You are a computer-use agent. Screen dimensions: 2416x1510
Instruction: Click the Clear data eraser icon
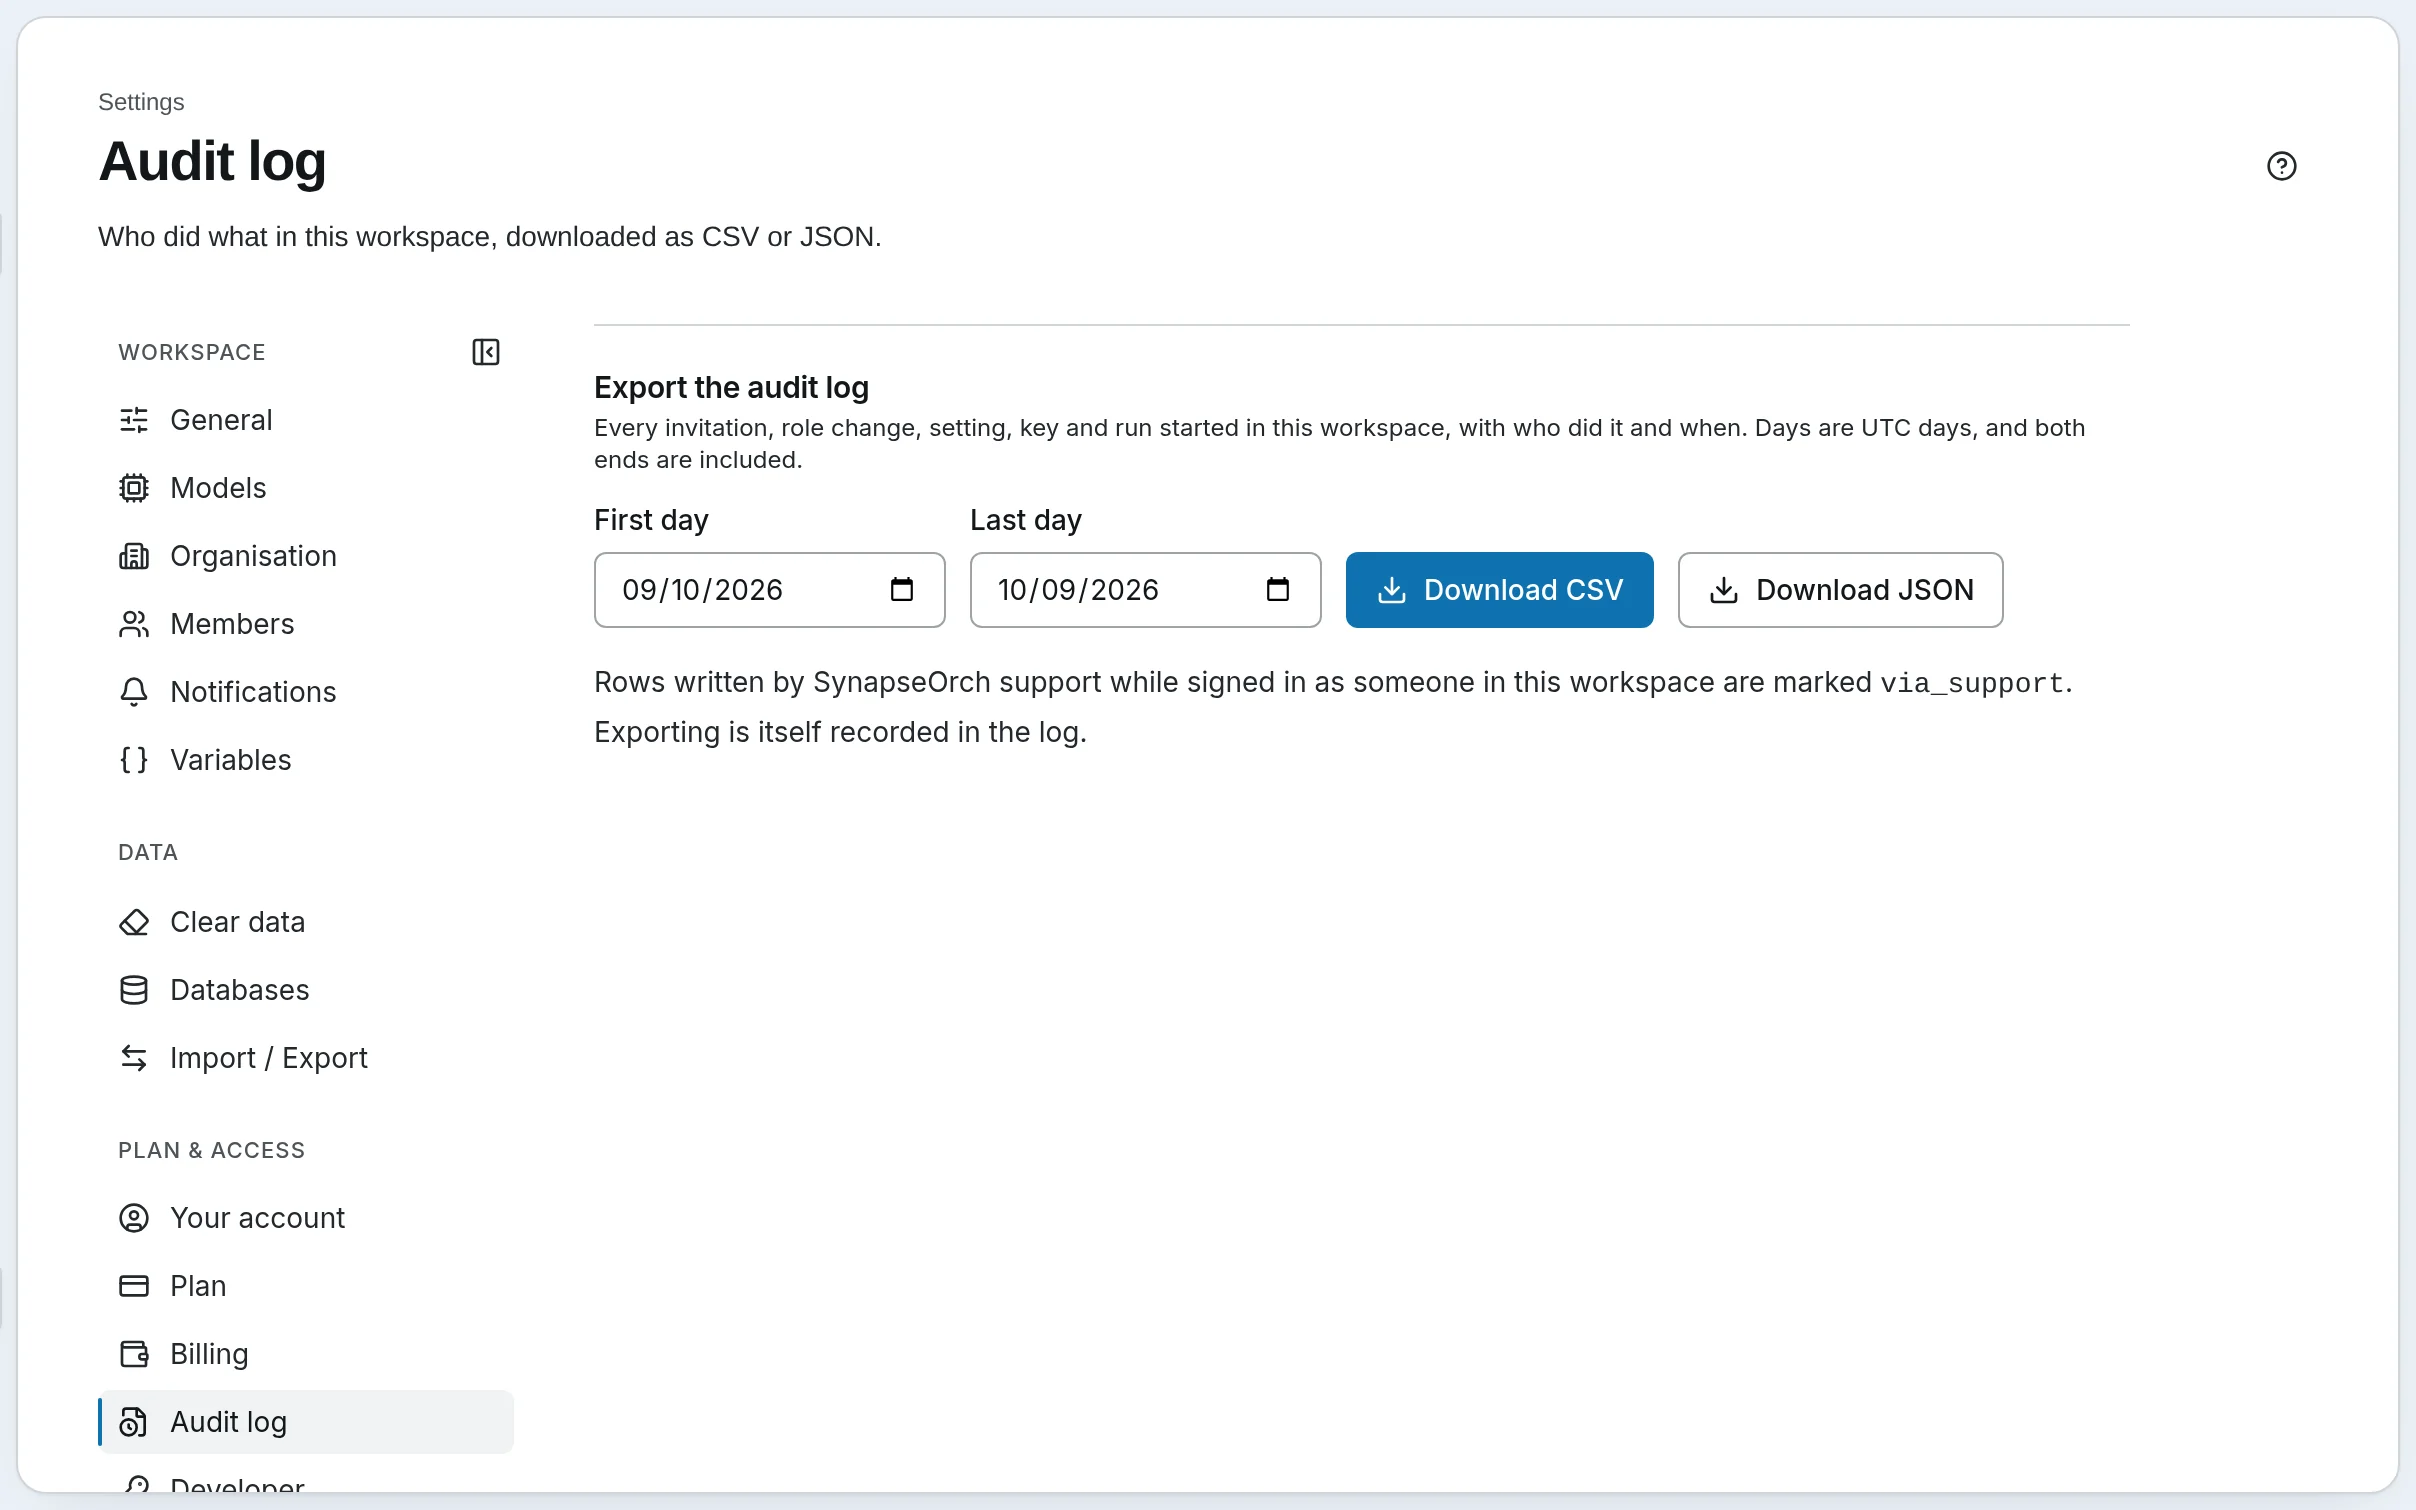[134, 922]
